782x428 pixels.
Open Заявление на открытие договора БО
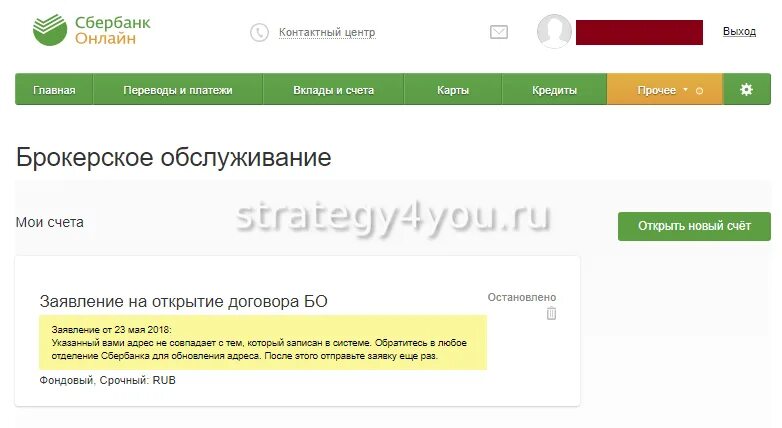pyautogui.click(x=184, y=301)
